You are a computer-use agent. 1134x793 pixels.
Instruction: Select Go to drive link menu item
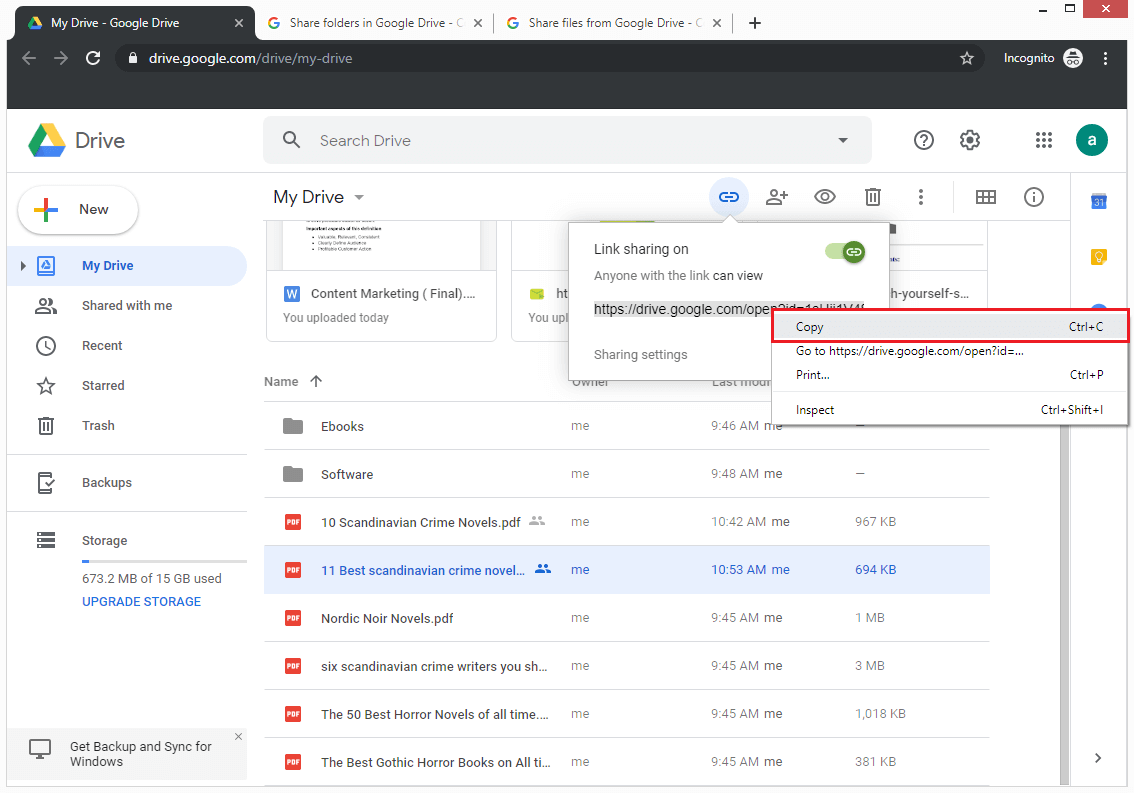pyautogui.click(x=950, y=351)
